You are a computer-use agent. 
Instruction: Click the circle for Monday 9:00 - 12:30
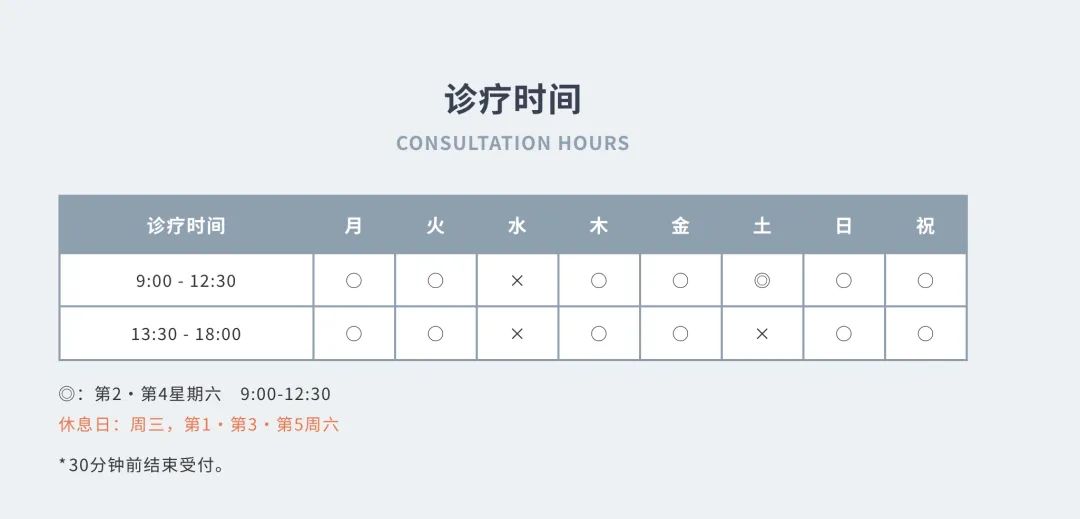pyautogui.click(x=354, y=281)
